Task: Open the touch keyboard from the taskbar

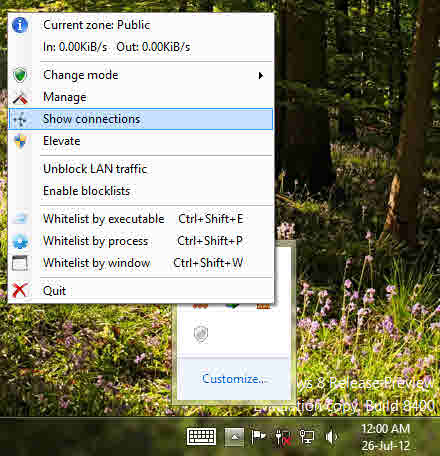Action: click(x=201, y=436)
